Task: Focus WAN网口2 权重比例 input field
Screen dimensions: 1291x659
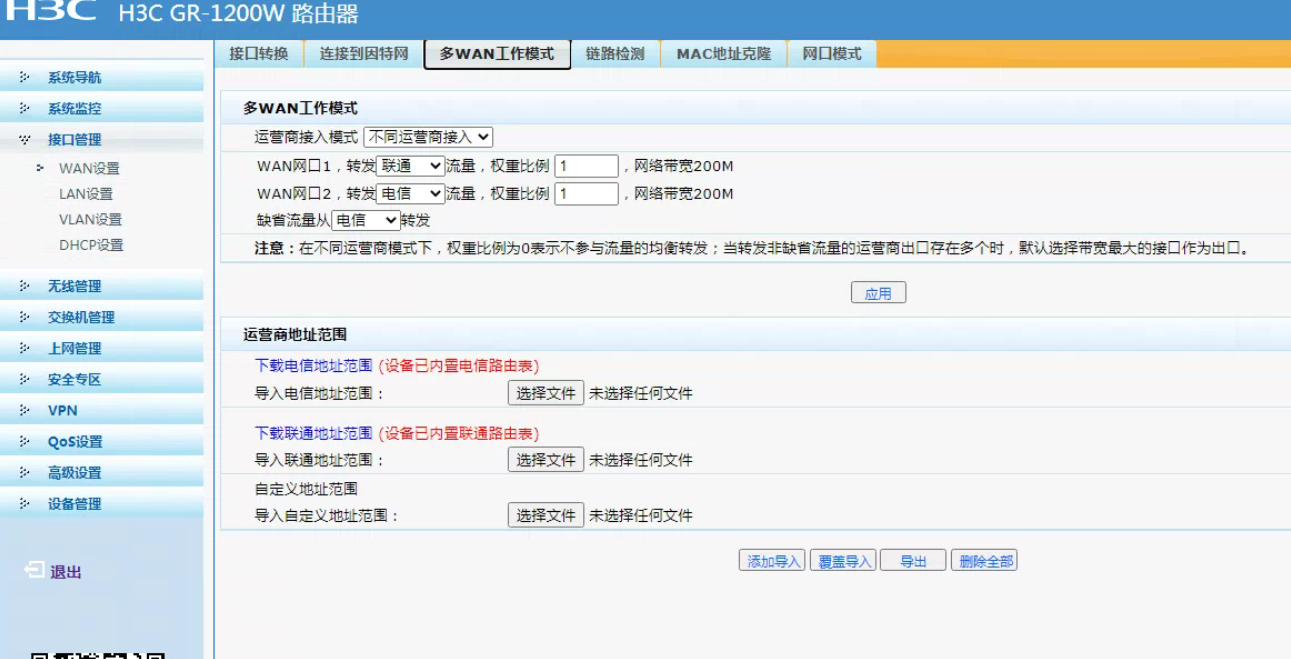Action: pos(586,194)
